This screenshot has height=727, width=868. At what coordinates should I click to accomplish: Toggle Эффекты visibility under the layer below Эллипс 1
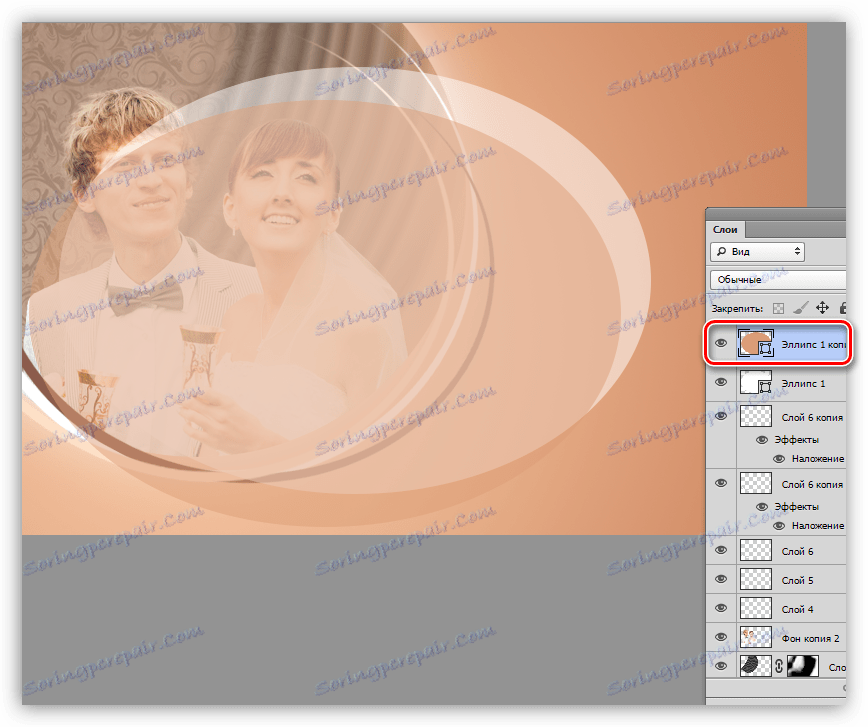click(x=762, y=440)
